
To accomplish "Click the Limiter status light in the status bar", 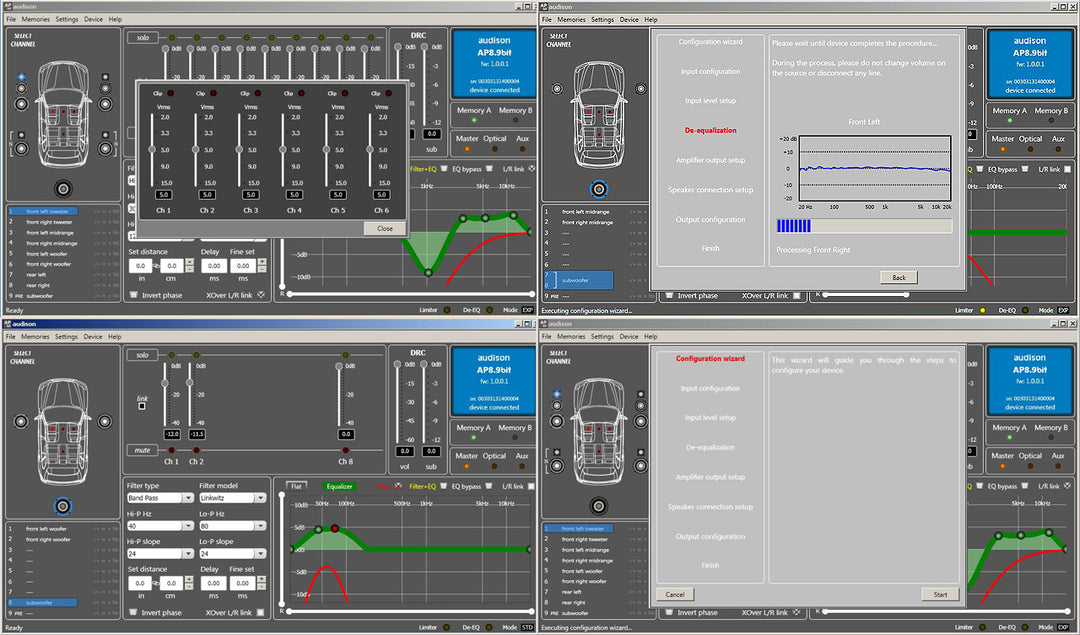I will coord(447,310).
